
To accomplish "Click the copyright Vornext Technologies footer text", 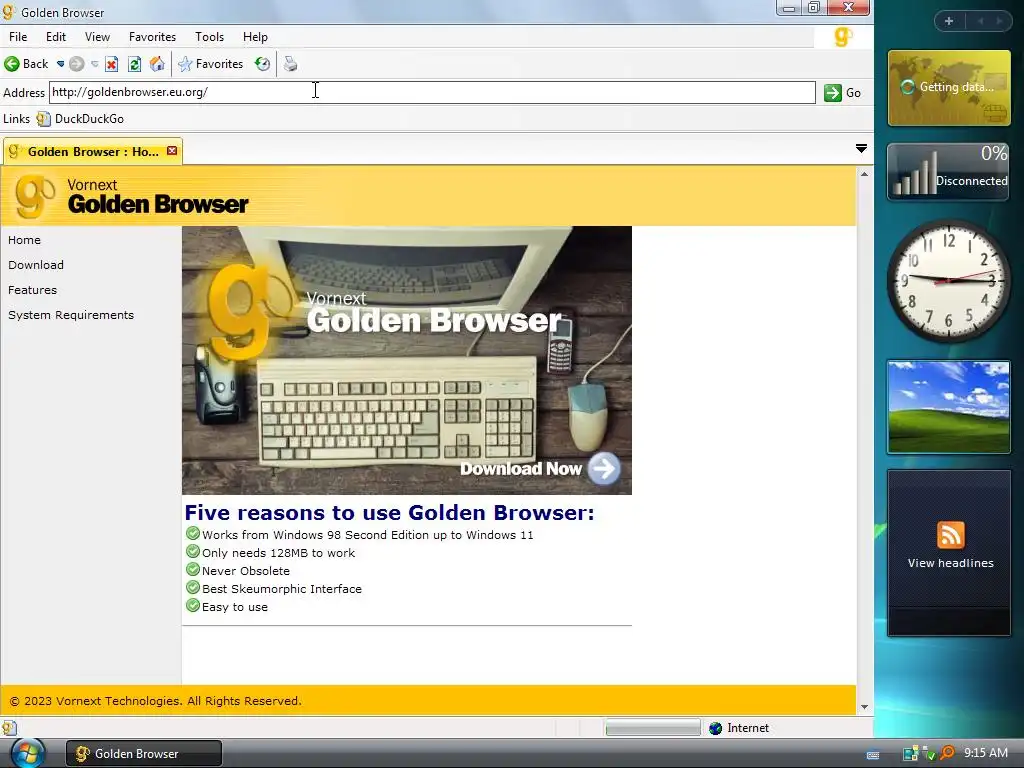I will click(x=155, y=701).
